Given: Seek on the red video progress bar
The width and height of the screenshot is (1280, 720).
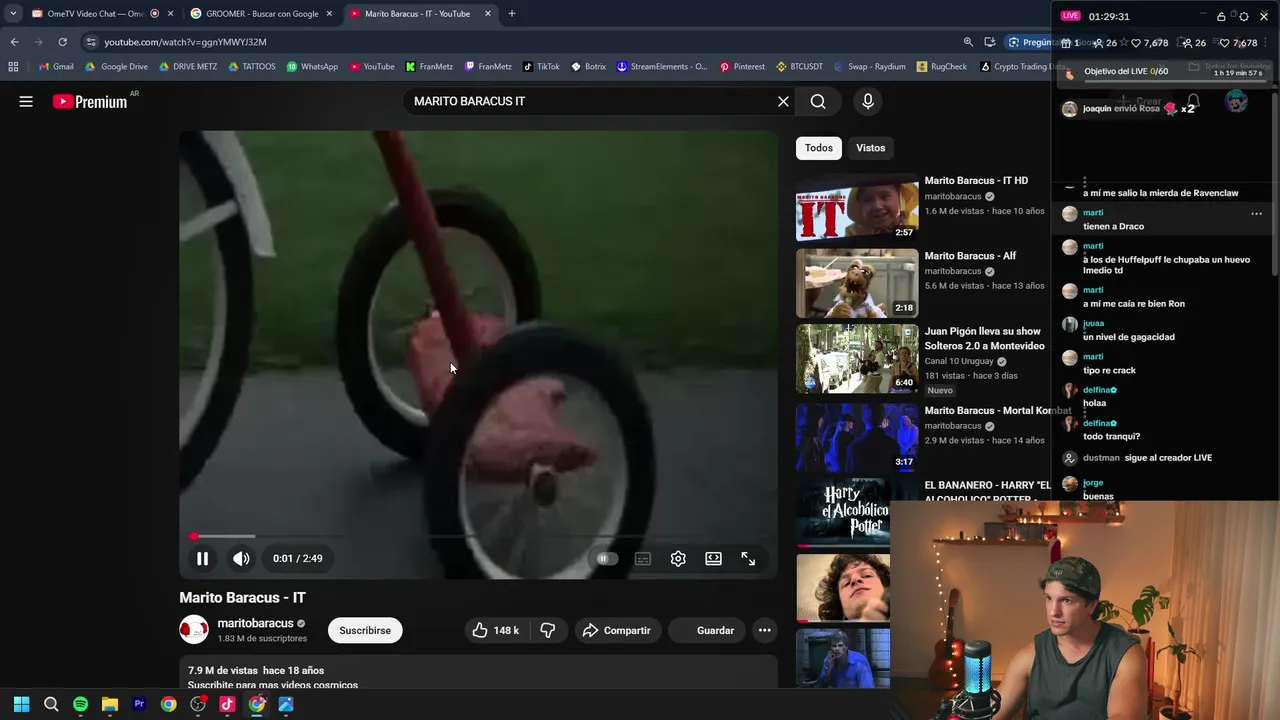Looking at the screenshot, I should click(478, 537).
